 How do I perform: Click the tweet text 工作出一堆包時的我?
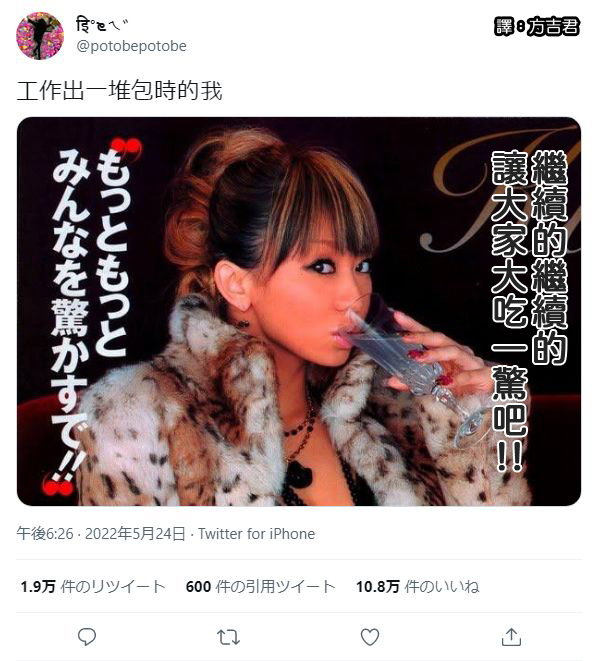pos(119,91)
